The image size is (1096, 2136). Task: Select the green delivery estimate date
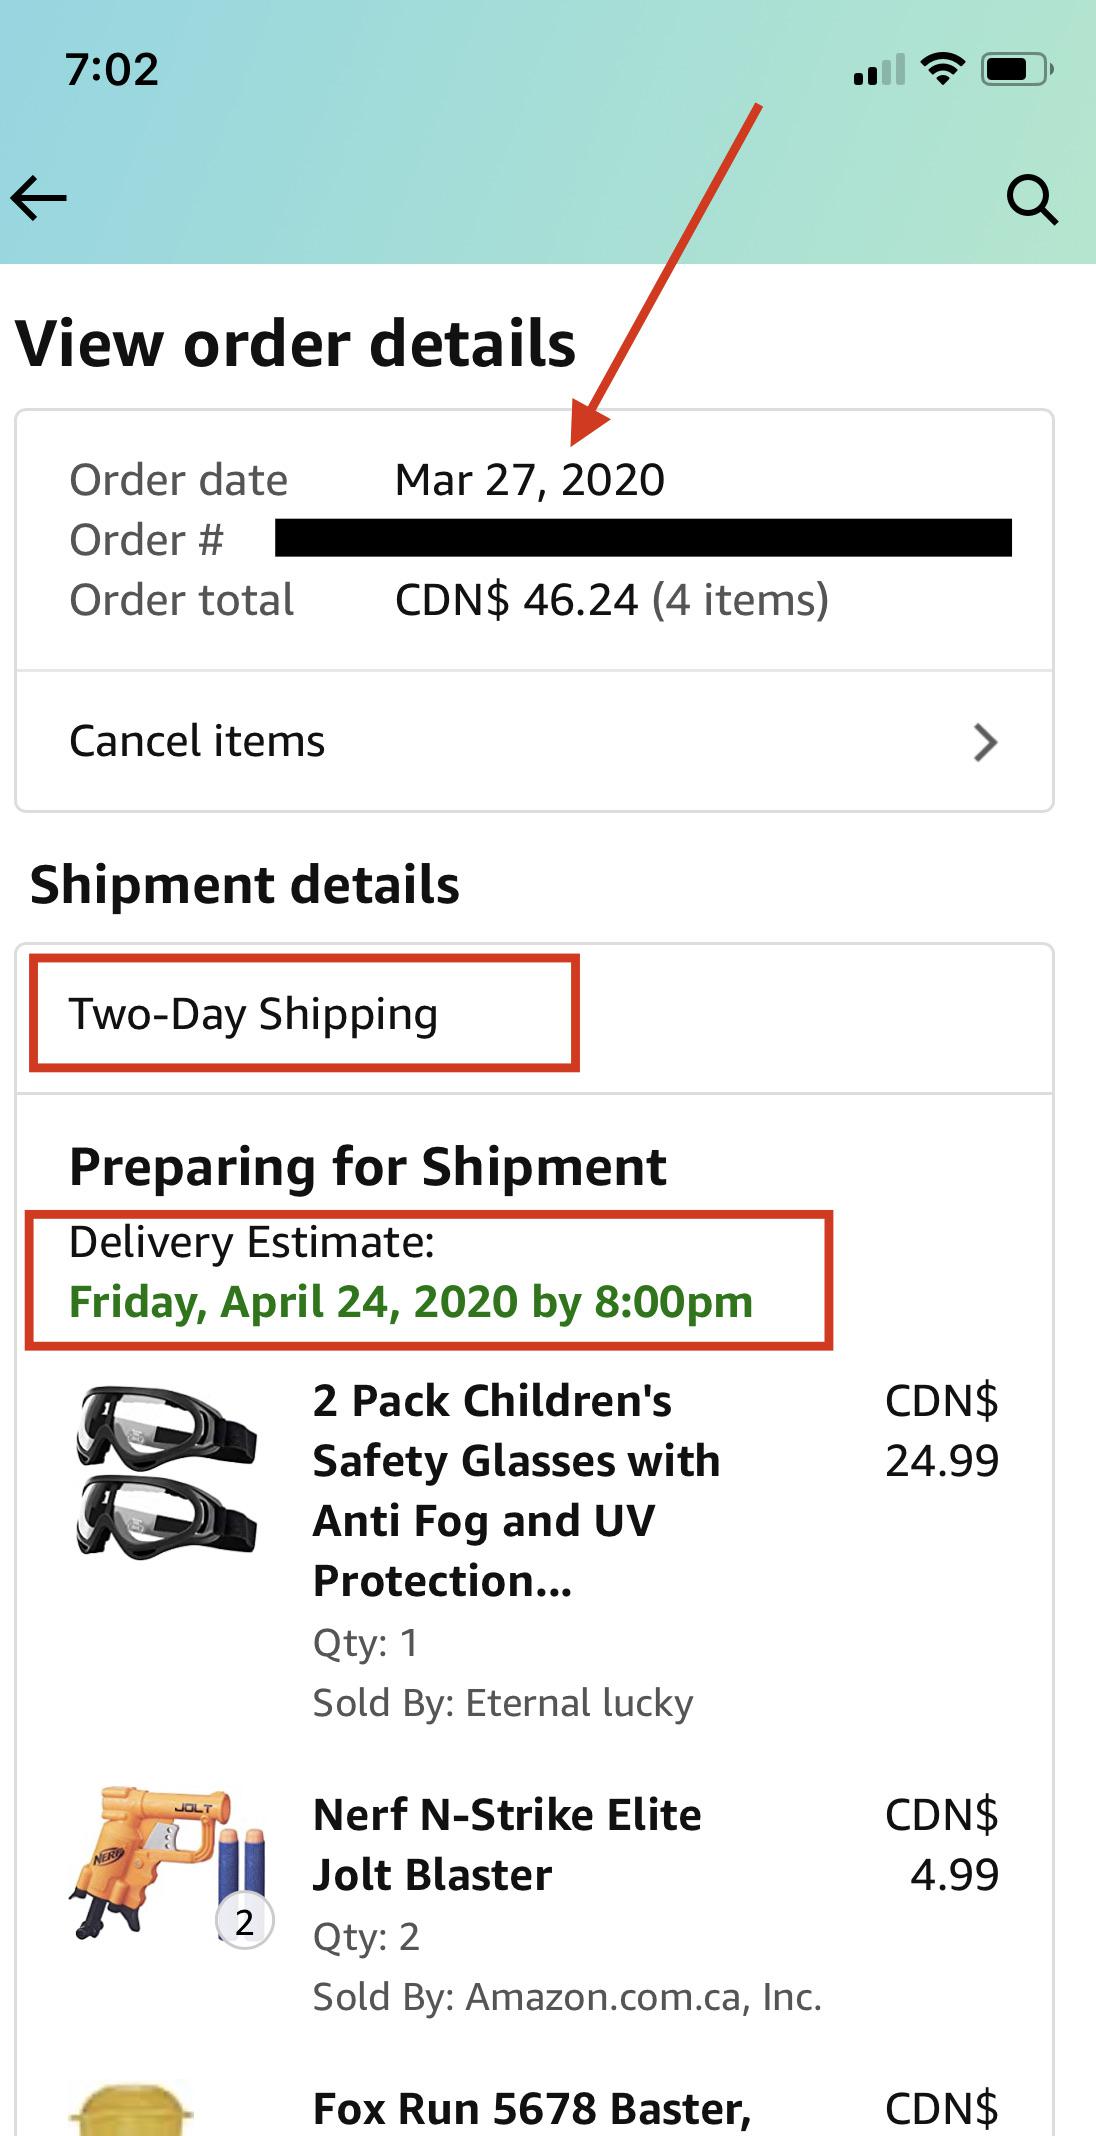point(410,1302)
